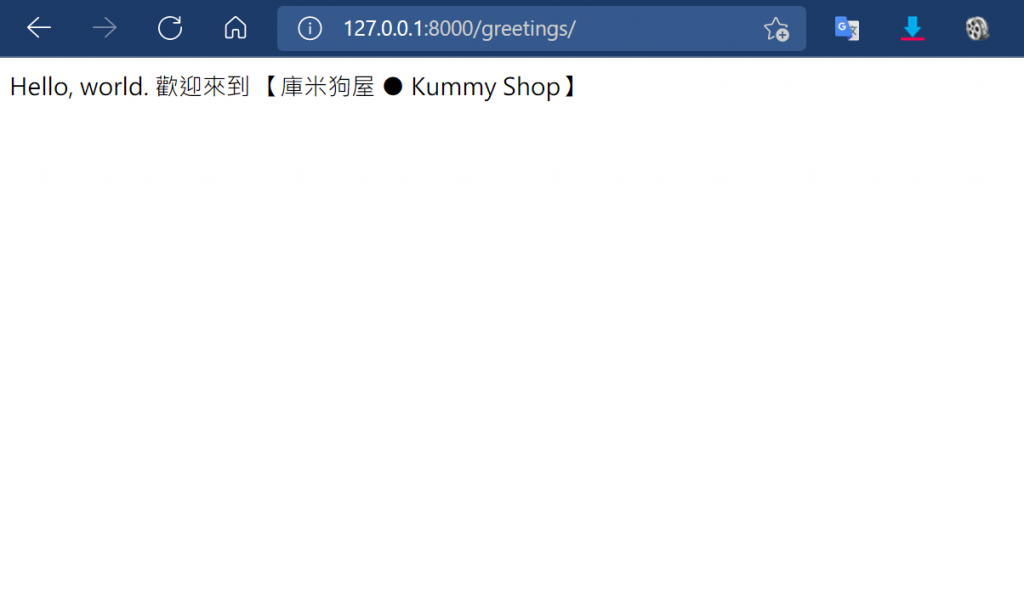
Task: Open the blue download arrow extension
Action: click(x=912, y=29)
